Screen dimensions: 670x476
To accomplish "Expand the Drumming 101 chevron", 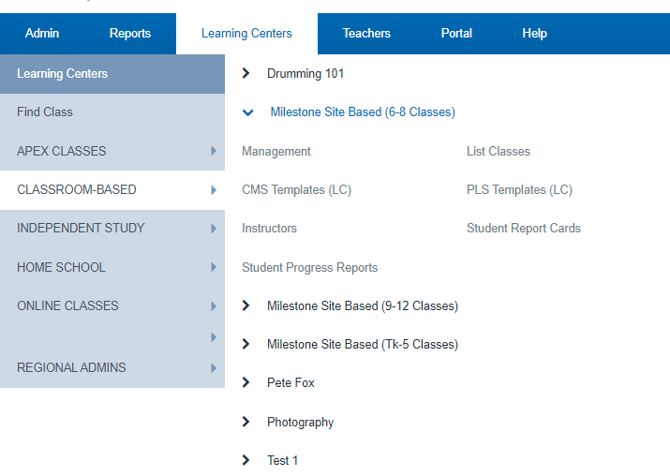I will click(x=246, y=74).
